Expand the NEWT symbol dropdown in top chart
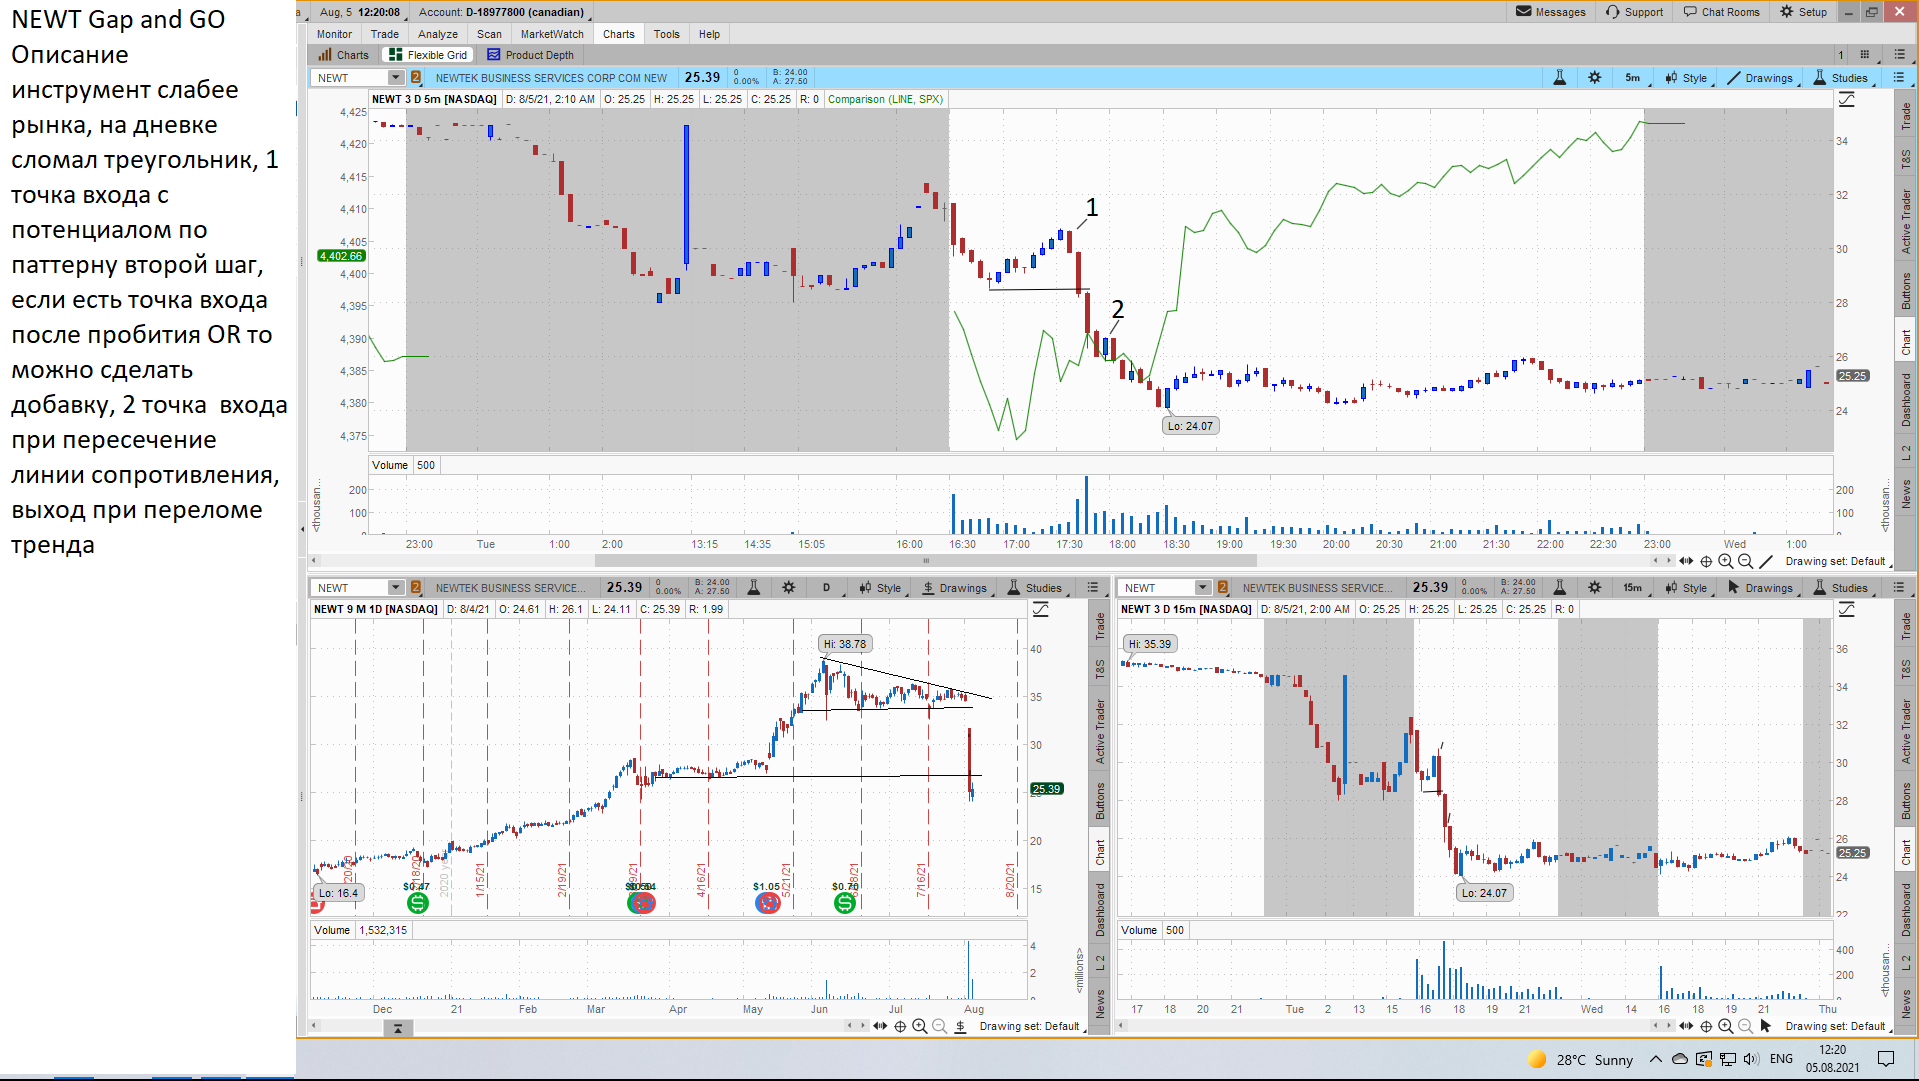The width and height of the screenshot is (1919, 1081). point(395,78)
